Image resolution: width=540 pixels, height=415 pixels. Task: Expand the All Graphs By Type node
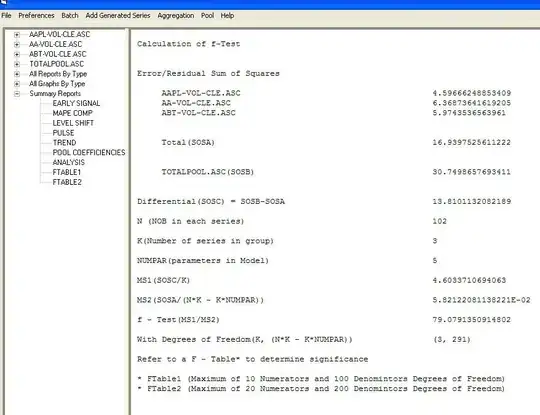tap(17, 84)
